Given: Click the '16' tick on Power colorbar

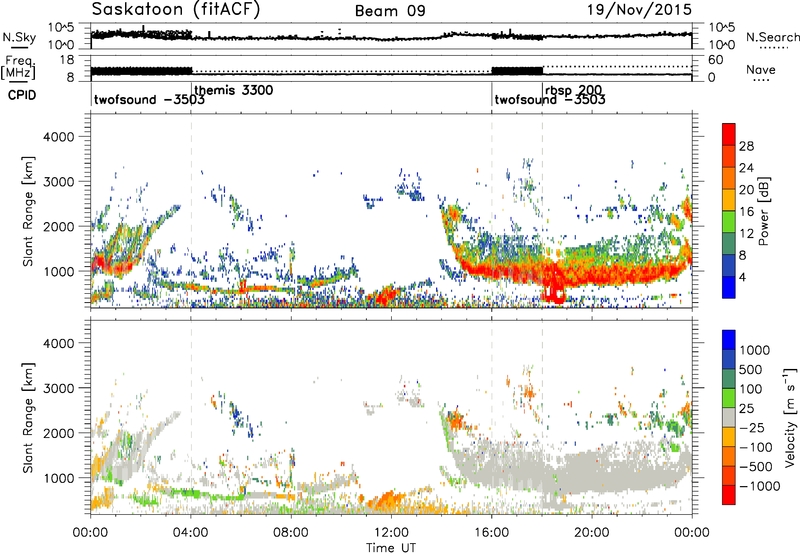Looking at the screenshot, I should click(x=746, y=212).
